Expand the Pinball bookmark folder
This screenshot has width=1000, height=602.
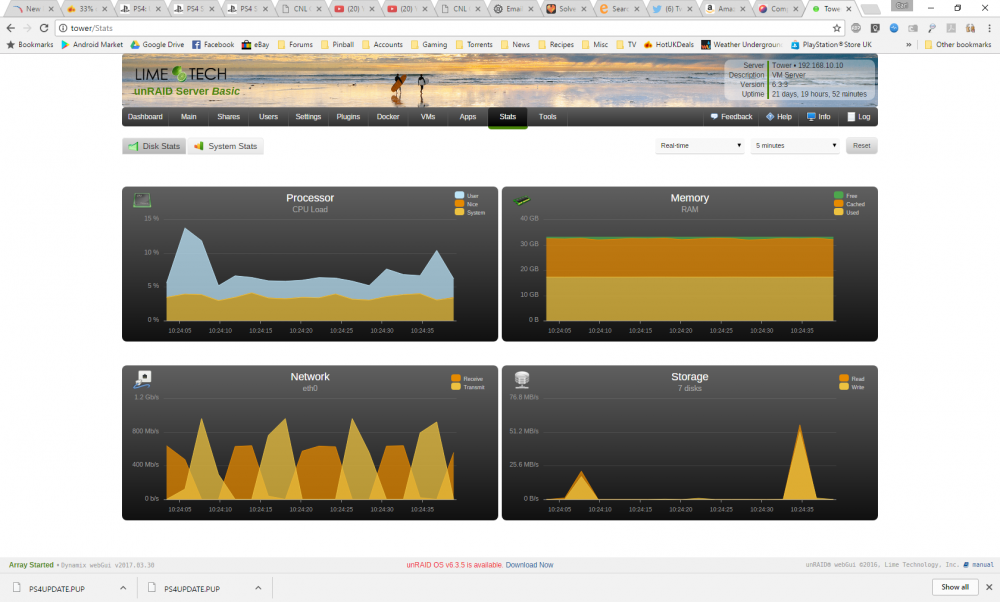337,45
